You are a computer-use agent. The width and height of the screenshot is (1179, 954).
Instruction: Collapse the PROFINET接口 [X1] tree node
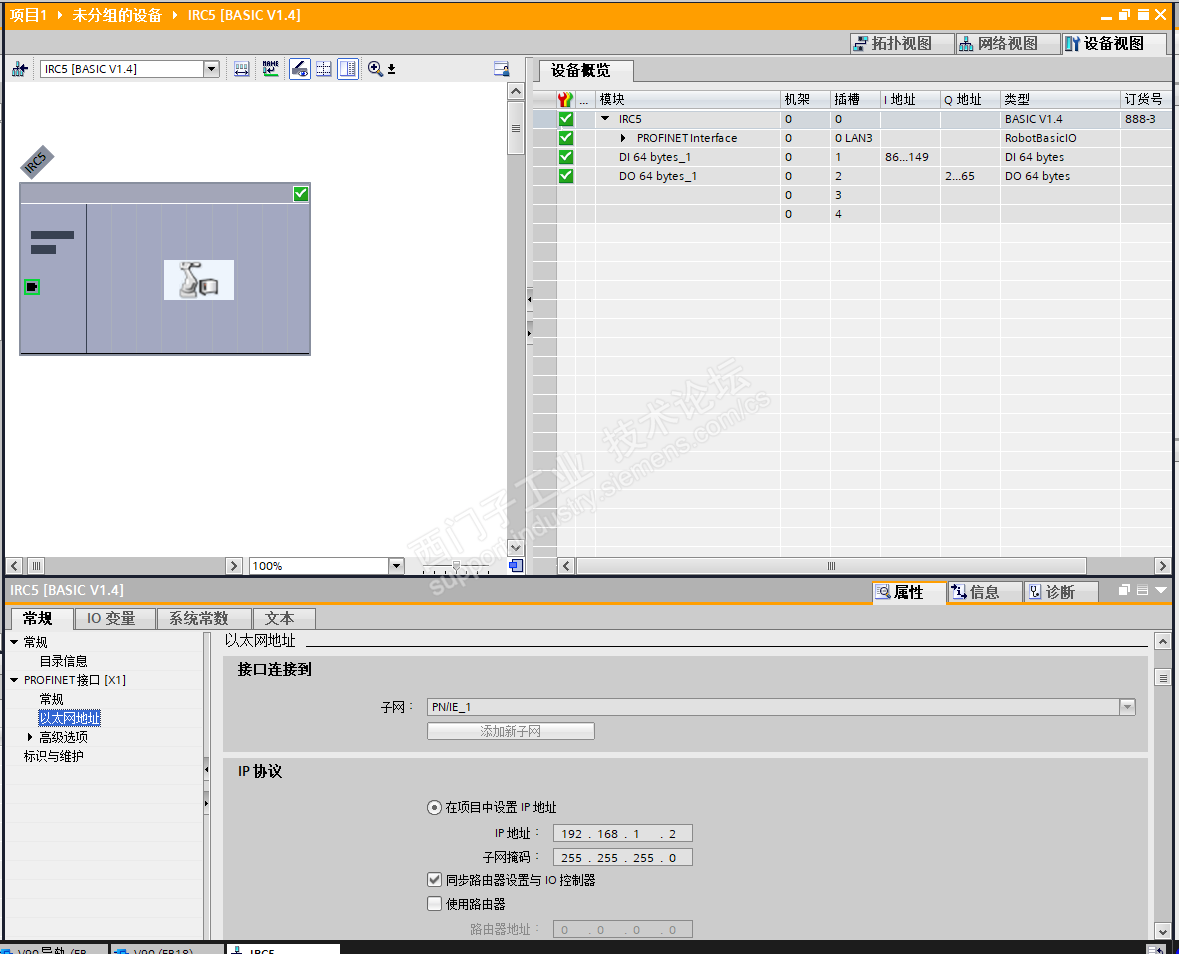pyautogui.click(x=14, y=680)
